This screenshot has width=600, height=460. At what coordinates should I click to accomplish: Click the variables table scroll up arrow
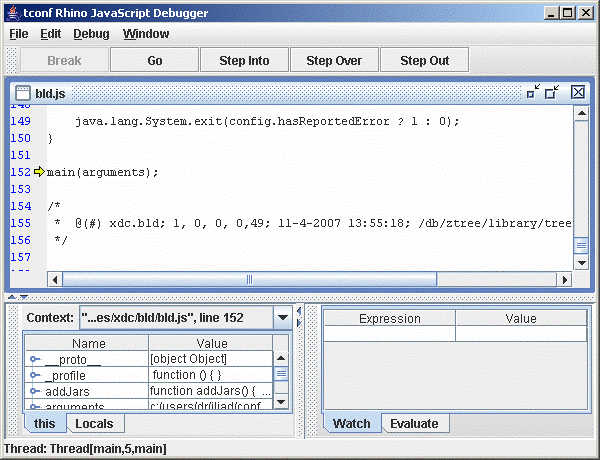coord(281,358)
